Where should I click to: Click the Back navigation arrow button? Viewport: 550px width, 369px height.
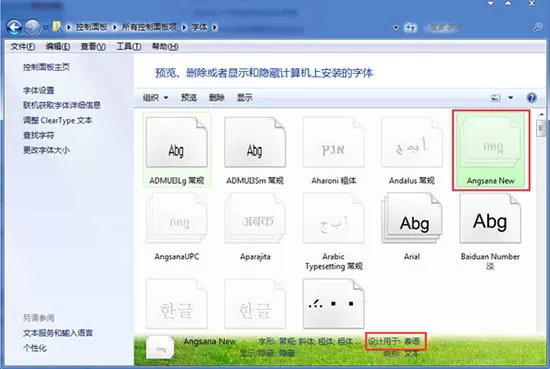pyautogui.click(x=14, y=27)
